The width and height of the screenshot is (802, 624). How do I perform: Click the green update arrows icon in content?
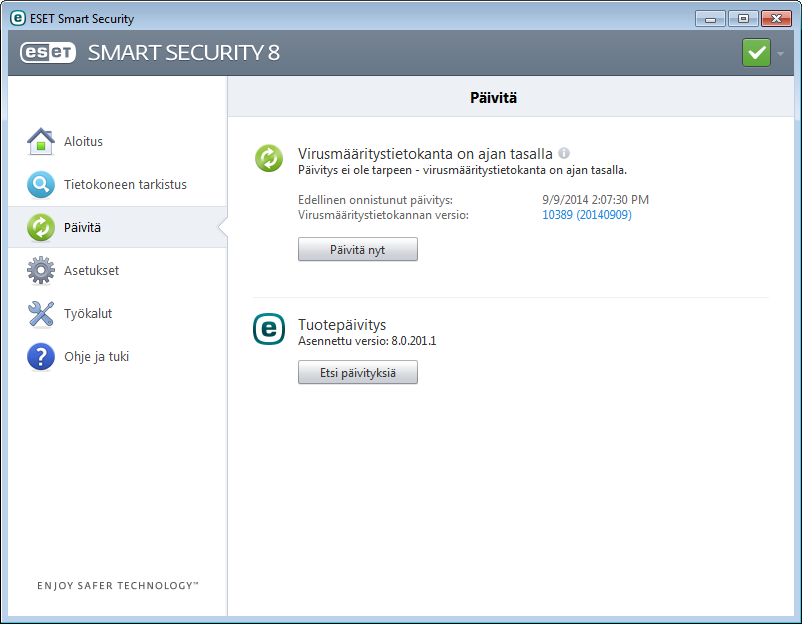pyautogui.click(x=269, y=158)
